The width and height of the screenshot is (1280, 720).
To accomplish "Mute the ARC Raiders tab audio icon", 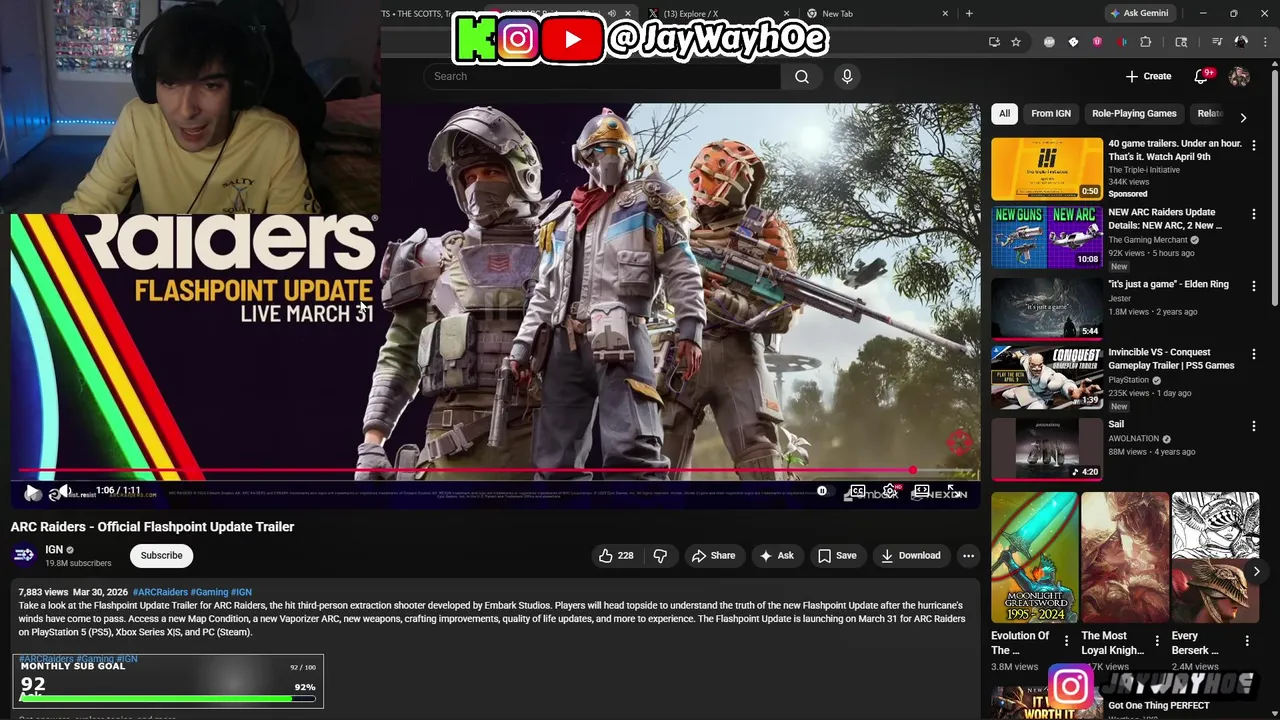I will tap(611, 14).
